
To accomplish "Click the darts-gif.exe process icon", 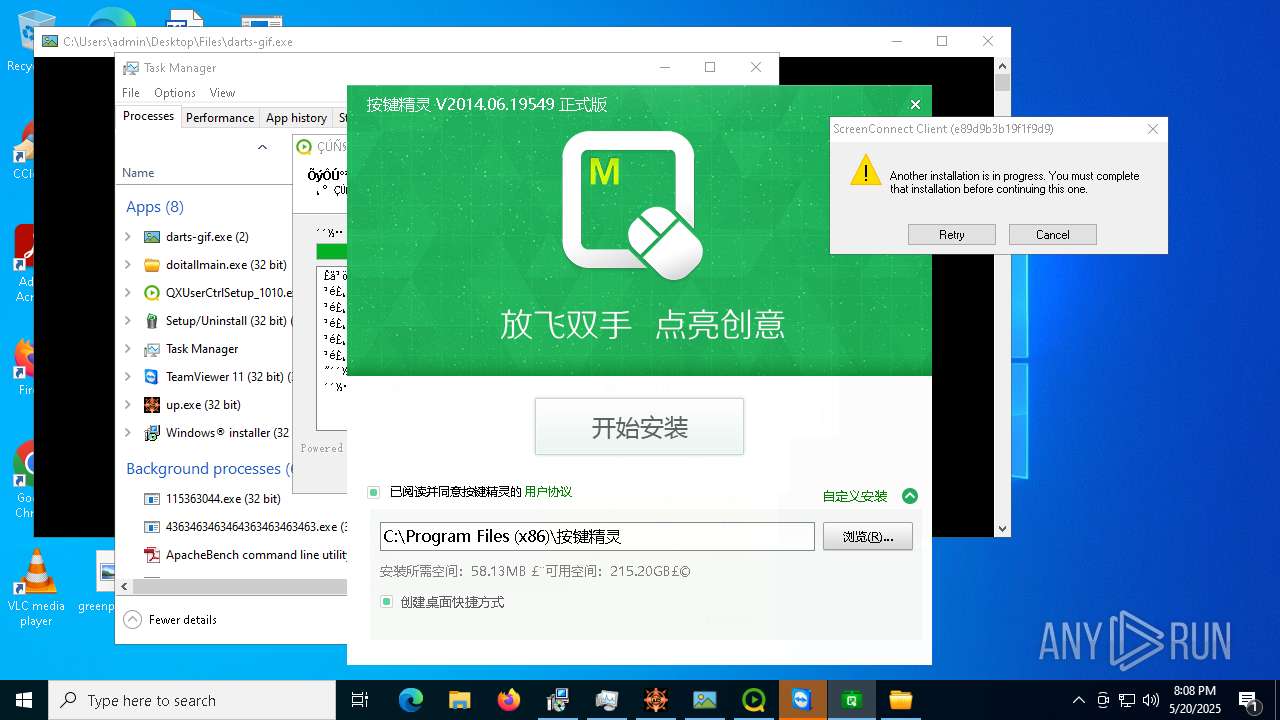I will (152, 237).
